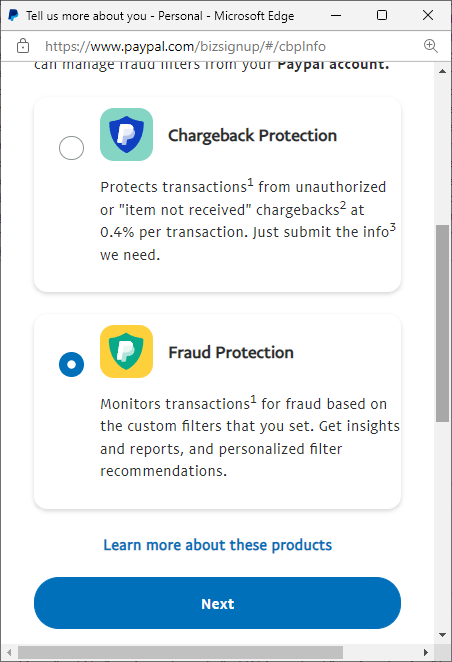The width and height of the screenshot is (452, 662).
Task: Click the horizontal scrollbar right arrow
Action: [426, 652]
